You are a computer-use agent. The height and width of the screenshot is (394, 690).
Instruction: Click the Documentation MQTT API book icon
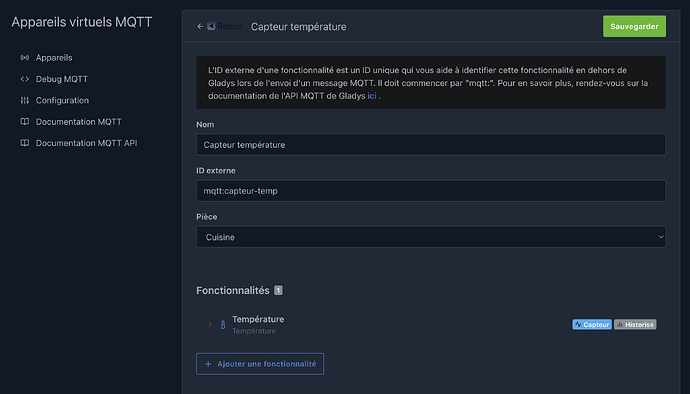point(25,143)
